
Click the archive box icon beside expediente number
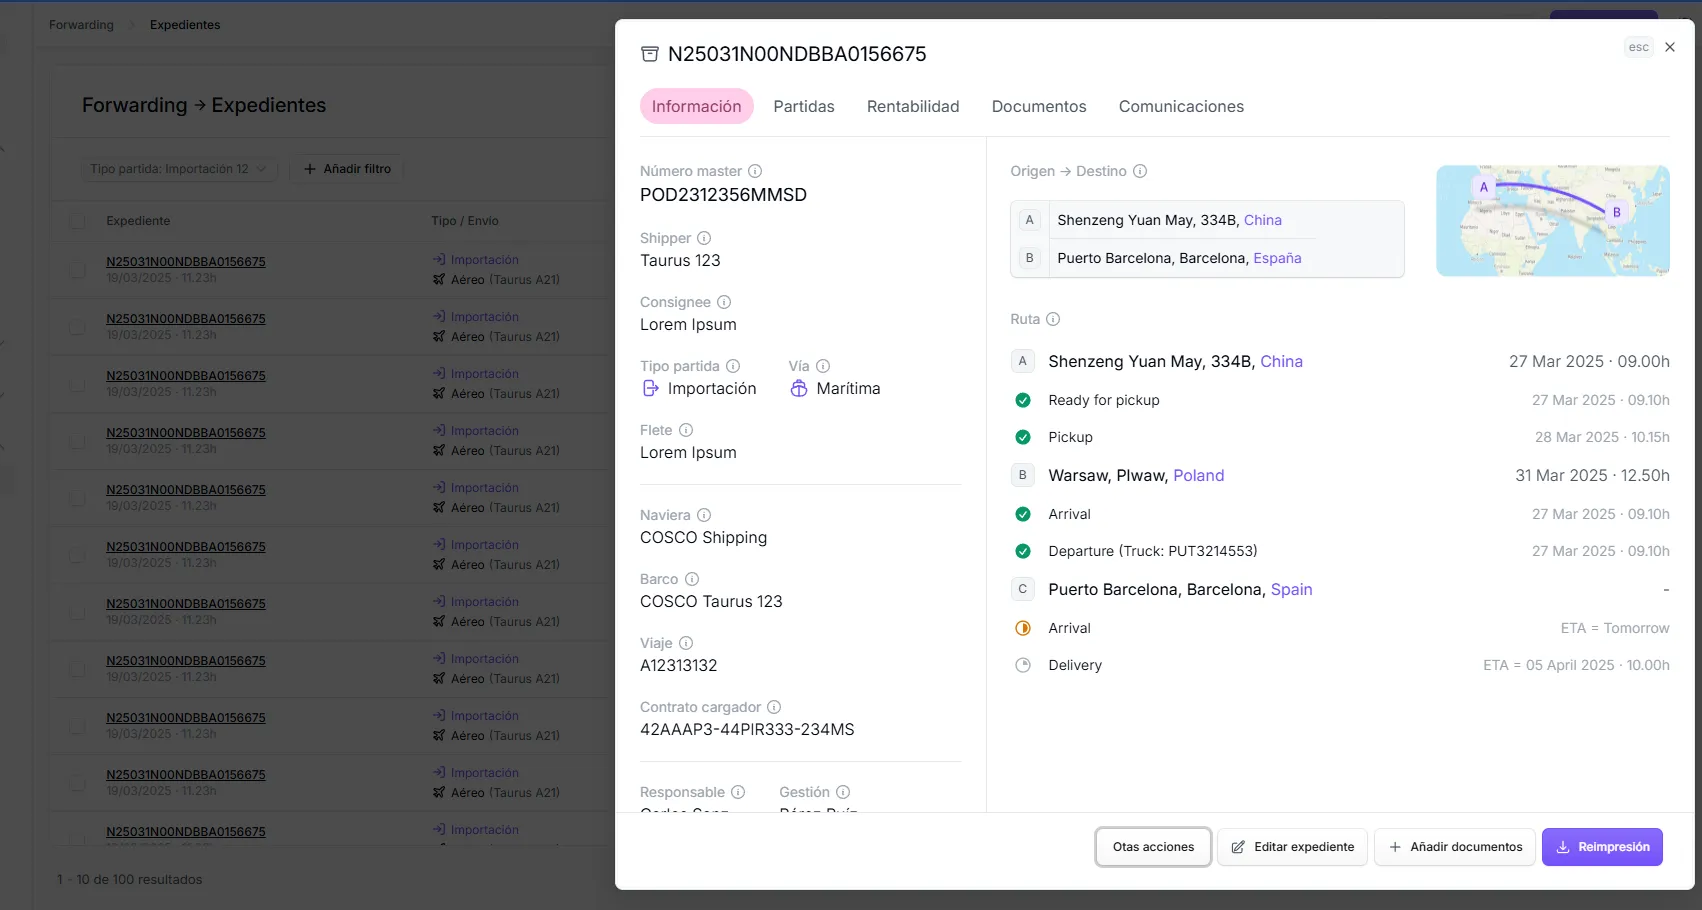[650, 54]
